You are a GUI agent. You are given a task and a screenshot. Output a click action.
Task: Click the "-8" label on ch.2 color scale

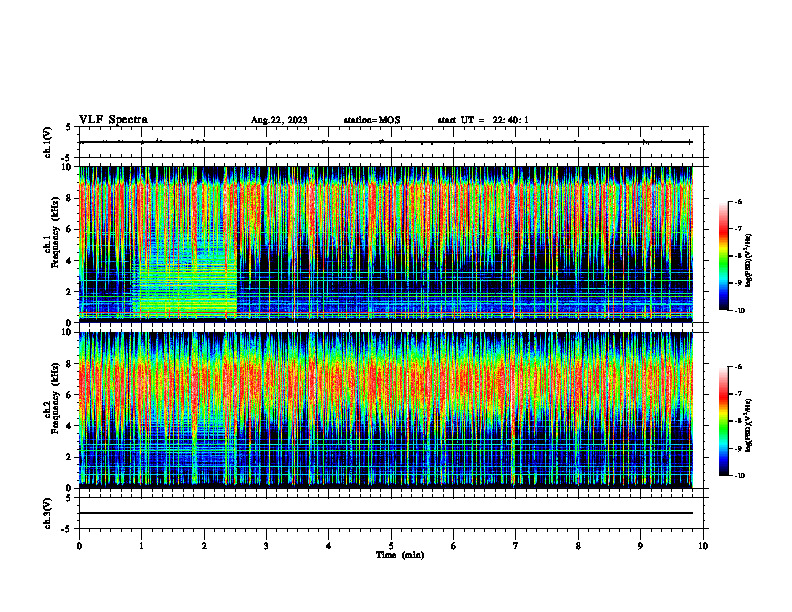click(x=738, y=421)
